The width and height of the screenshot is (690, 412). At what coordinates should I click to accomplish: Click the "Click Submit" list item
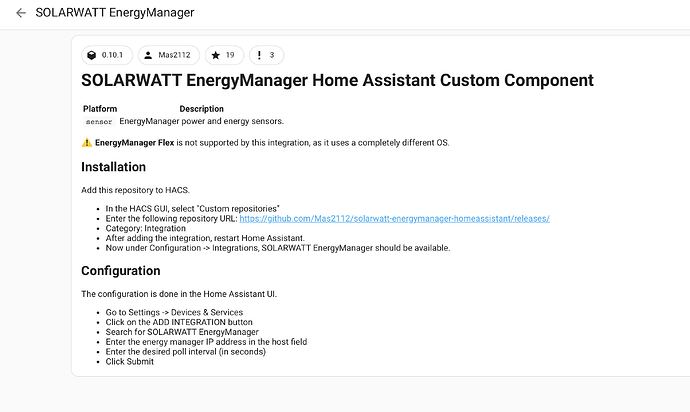pyautogui.click(x=129, y=361)
